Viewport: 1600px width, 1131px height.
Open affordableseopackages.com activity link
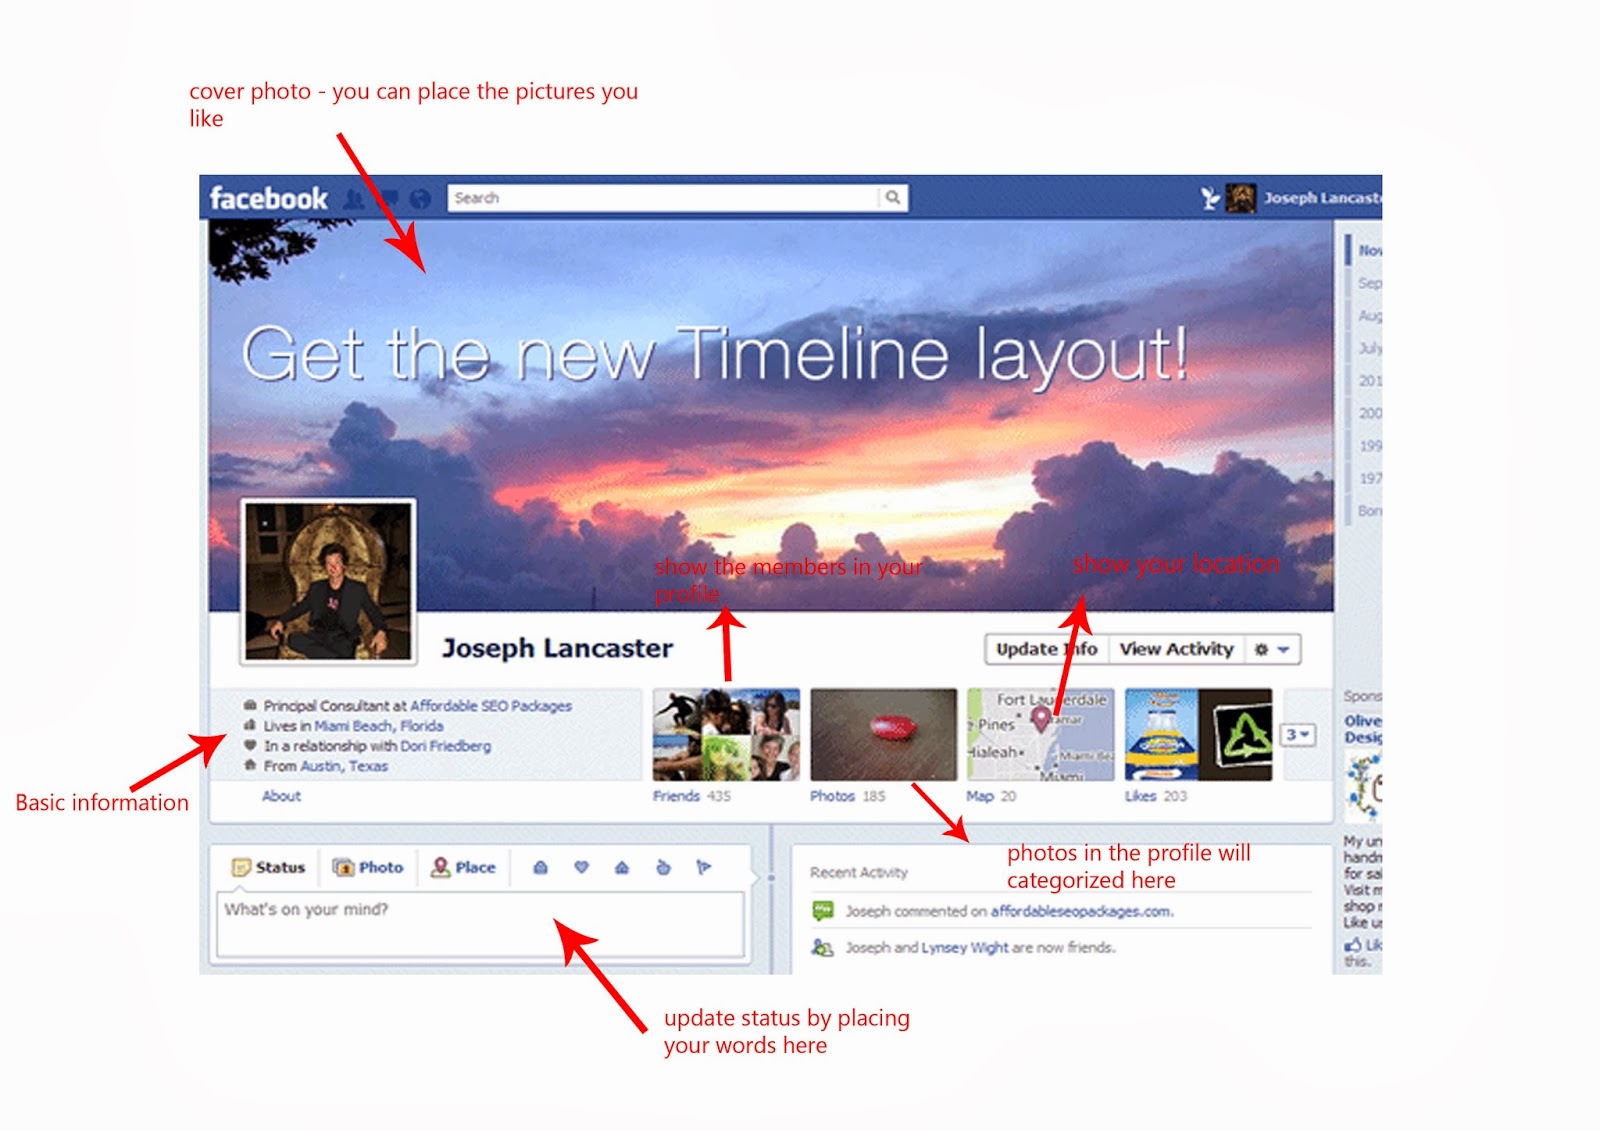[1082, 911]
